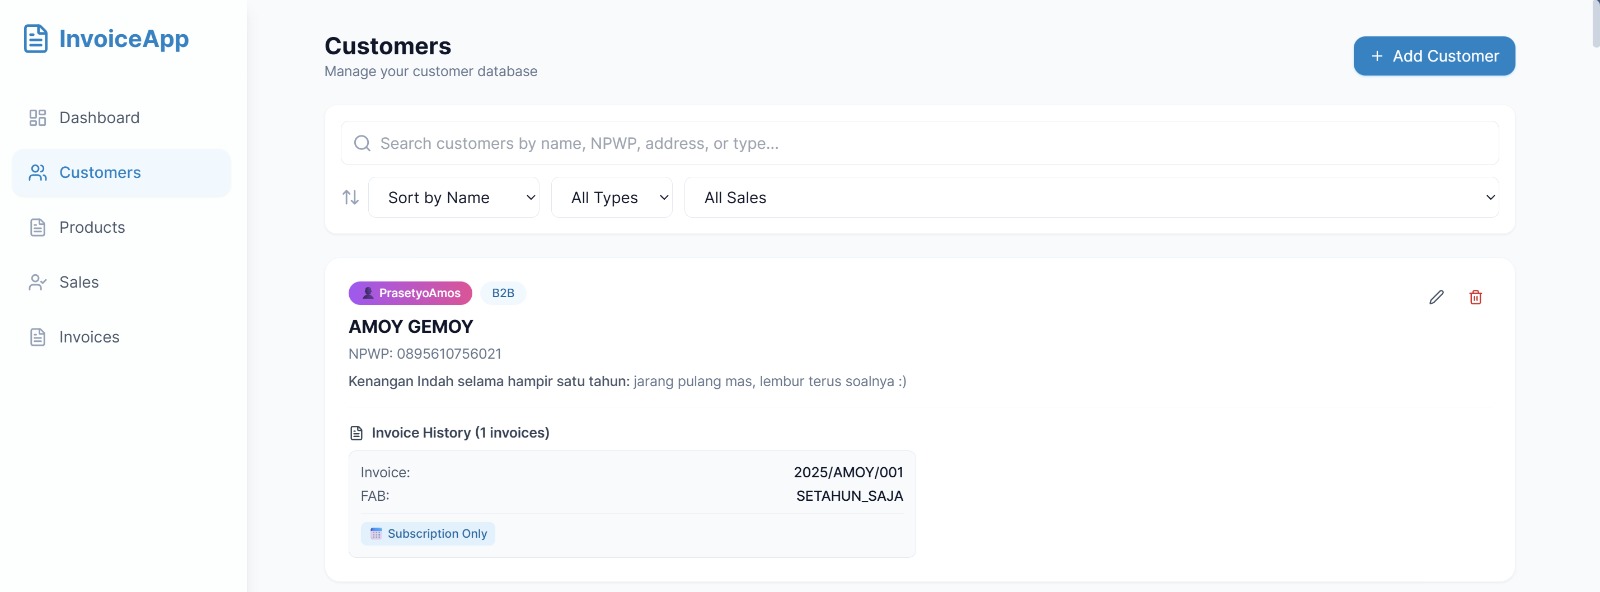Click the Products document icon
Viewport: 1600px width, 592px height.
(38, 228)
